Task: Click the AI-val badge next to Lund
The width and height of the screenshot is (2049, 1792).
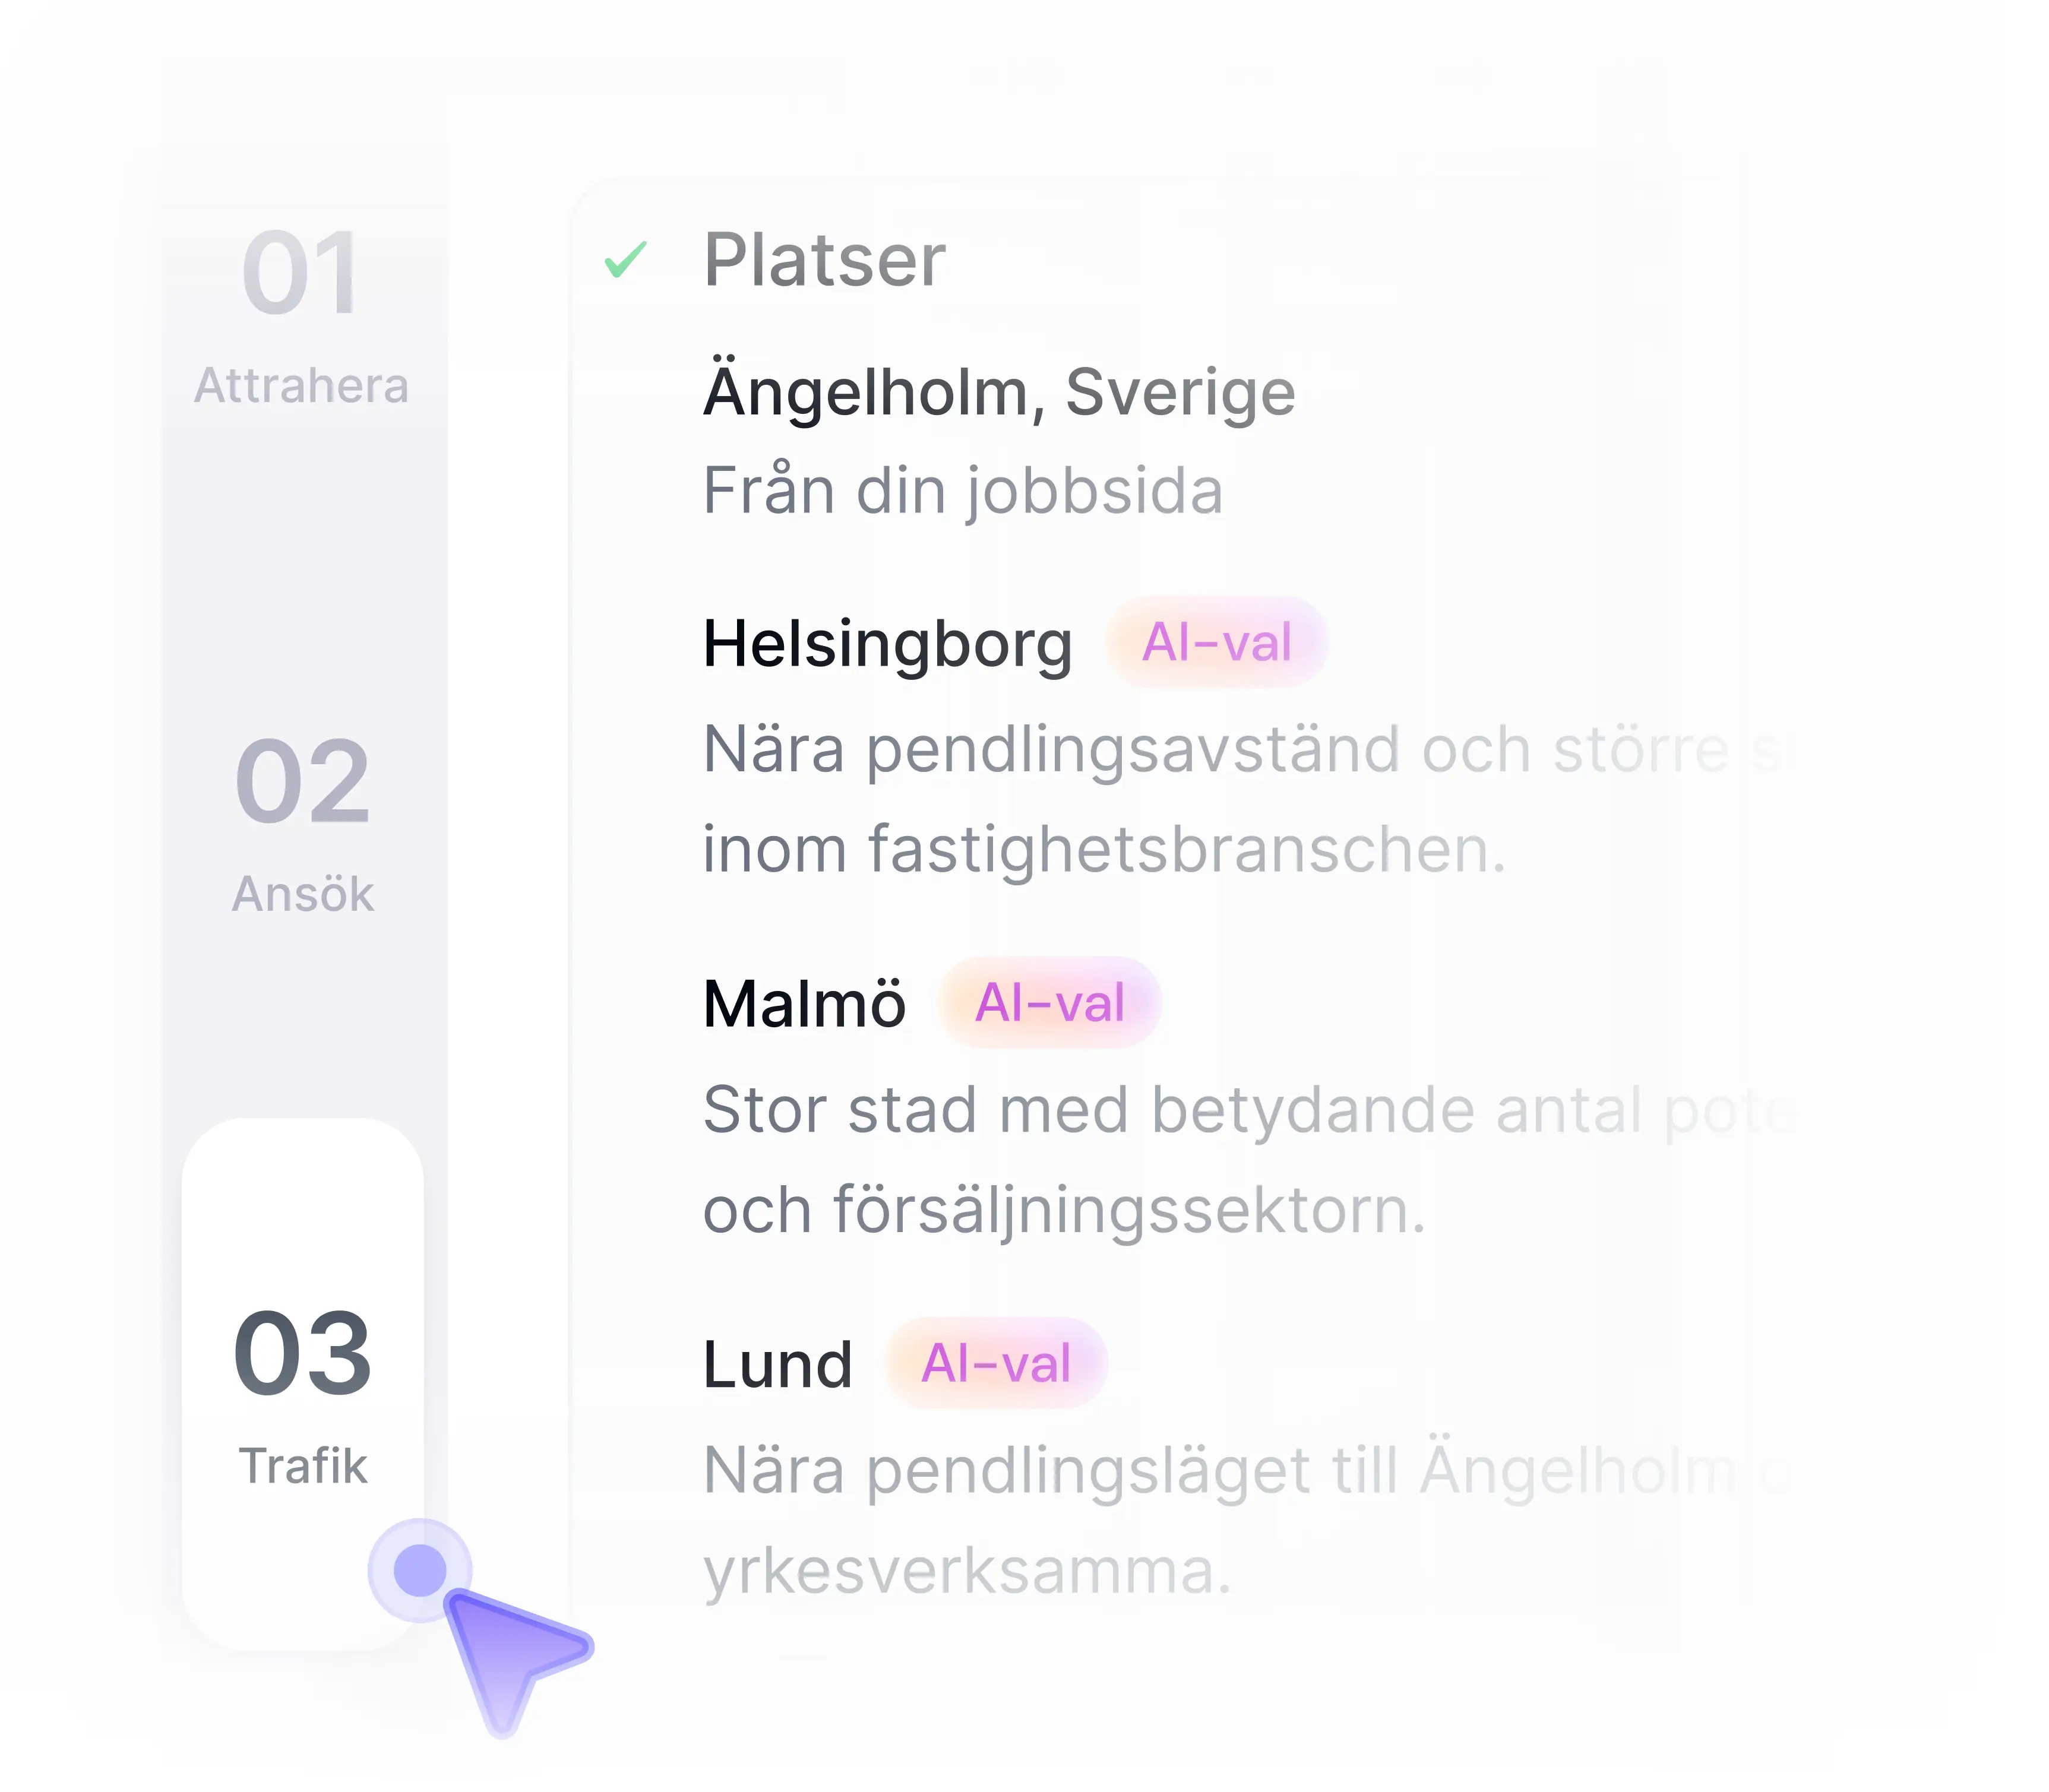Action: coord(996,1363)
